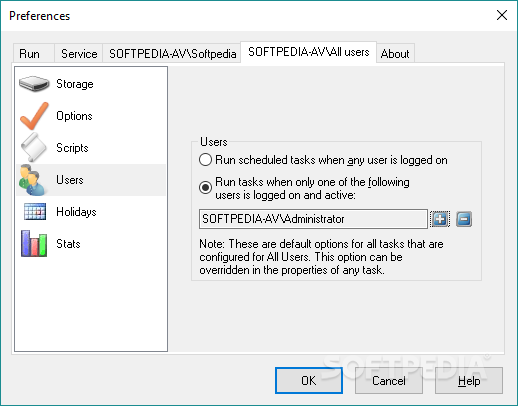Open the About tab
The height and width of the screenshot is (406, 518).
click(x=395, y=53)
